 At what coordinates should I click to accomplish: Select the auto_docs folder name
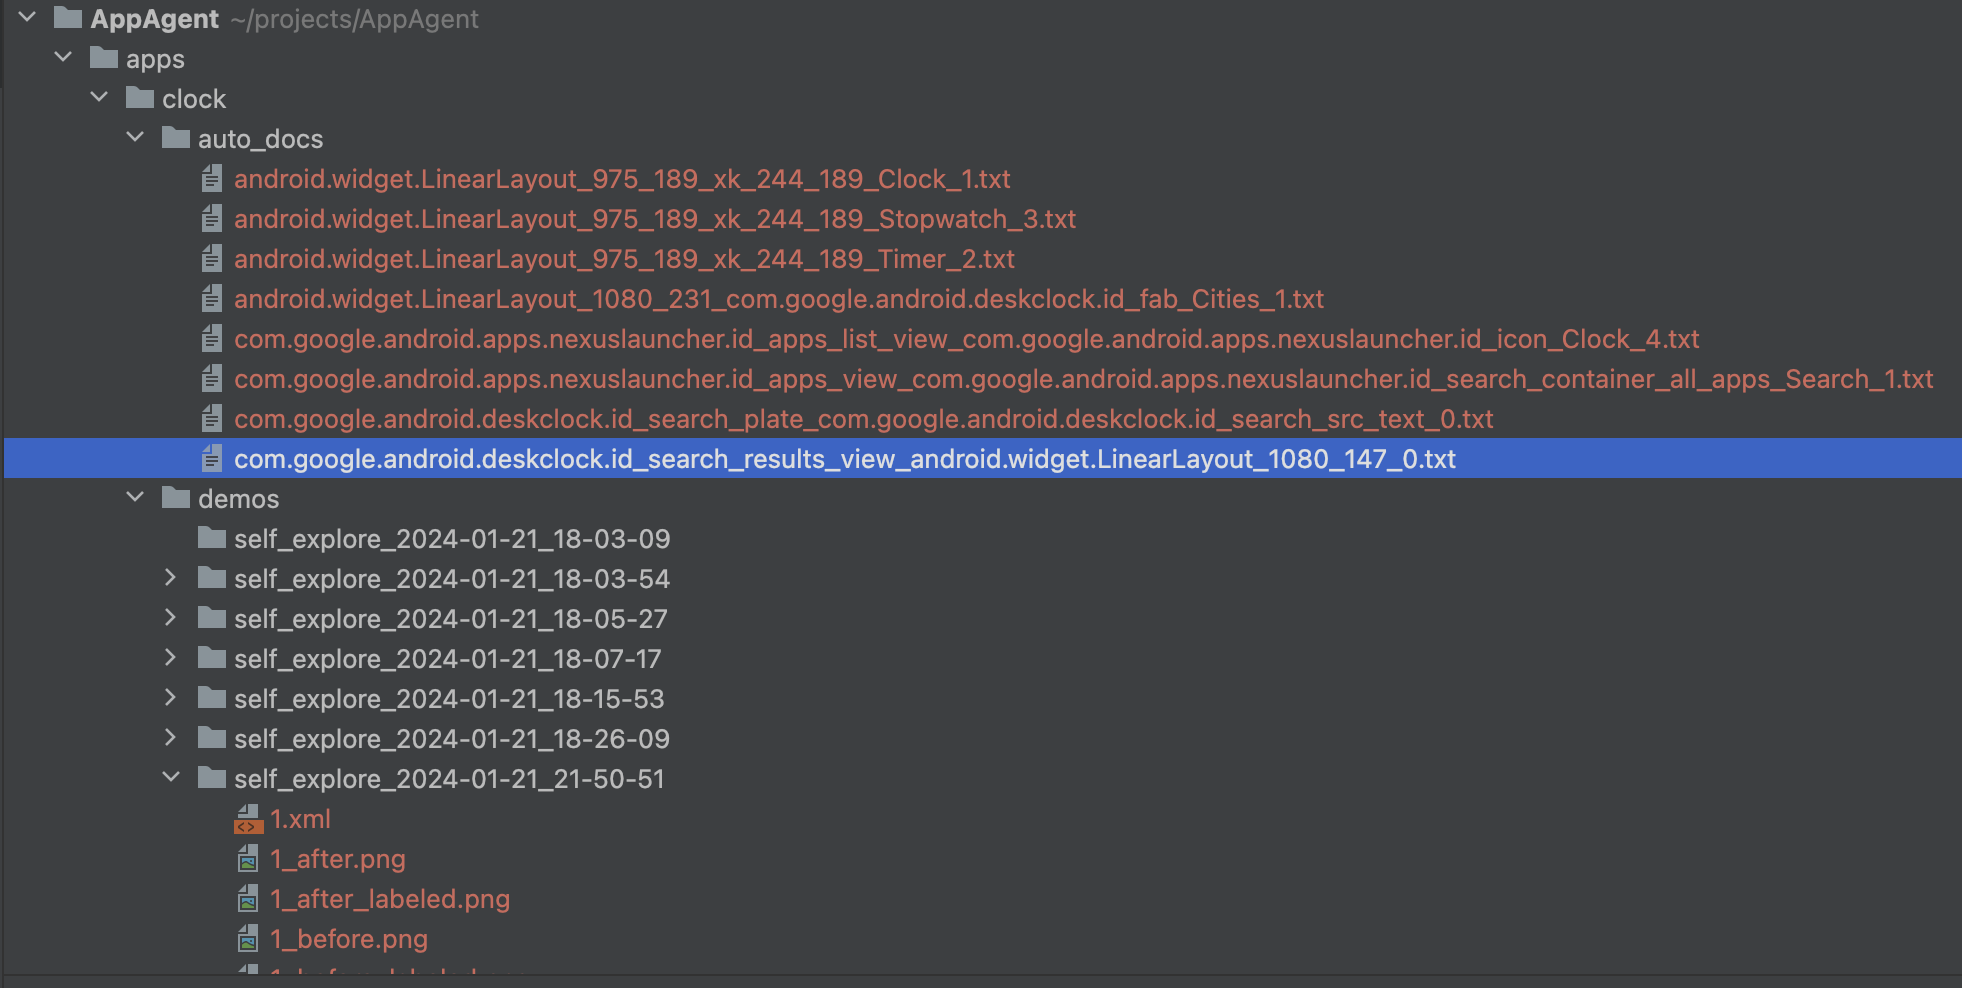point(261,139)
